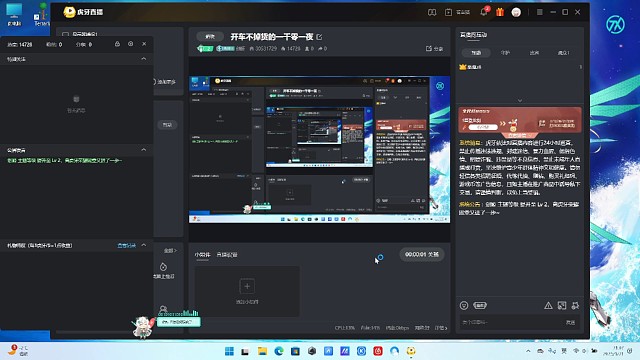This screenshot has height=360, width=640.
Task: Expand the details arrow in the status bar
Action: click(441, 328)
